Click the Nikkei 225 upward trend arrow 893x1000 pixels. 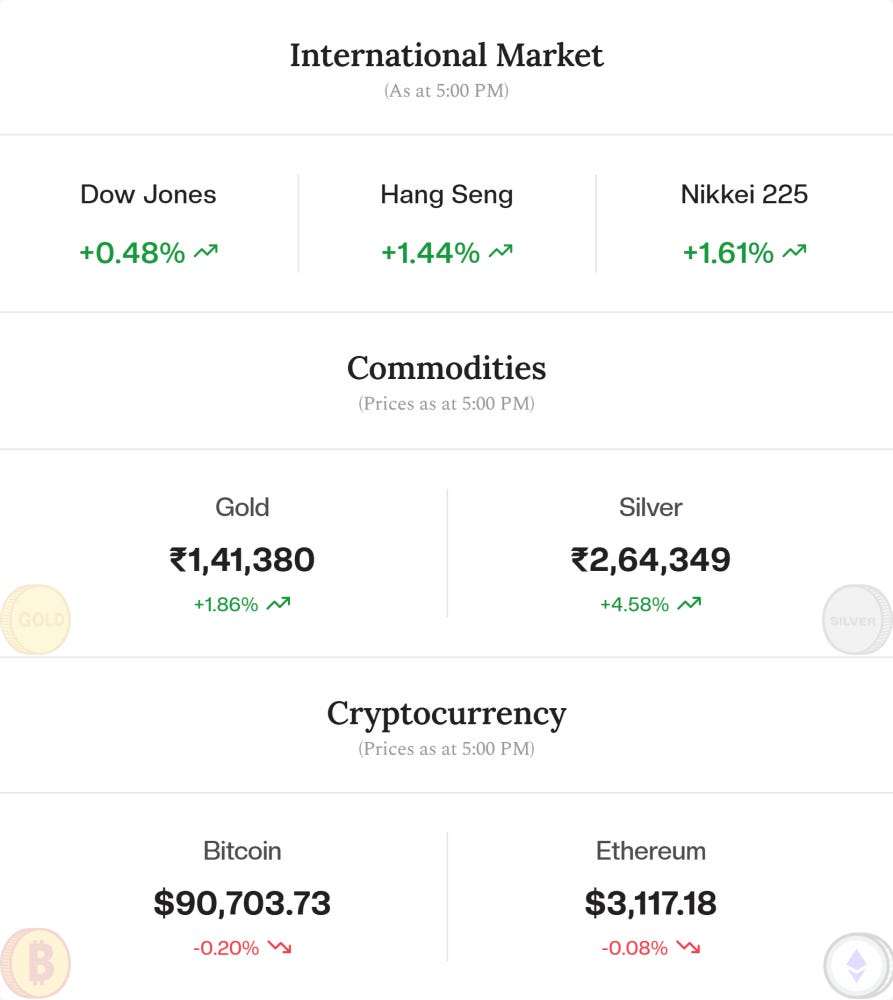[795, 253]
